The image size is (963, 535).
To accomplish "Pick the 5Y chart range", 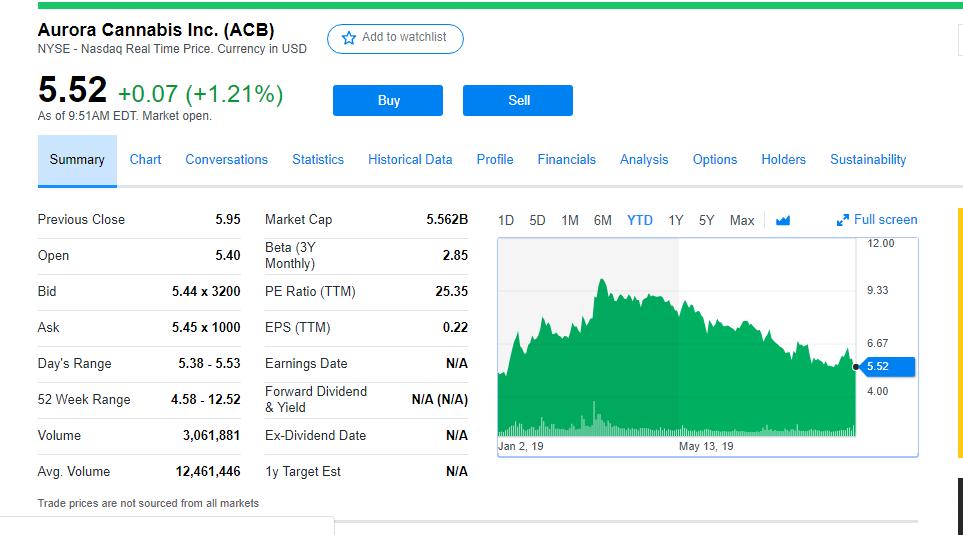I will 706,221.
